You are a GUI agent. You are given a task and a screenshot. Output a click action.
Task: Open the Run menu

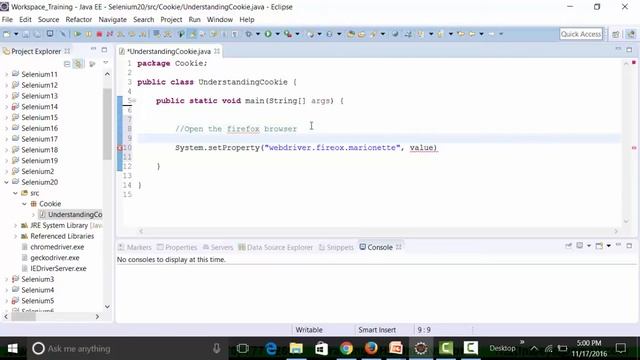click(194, 20)
